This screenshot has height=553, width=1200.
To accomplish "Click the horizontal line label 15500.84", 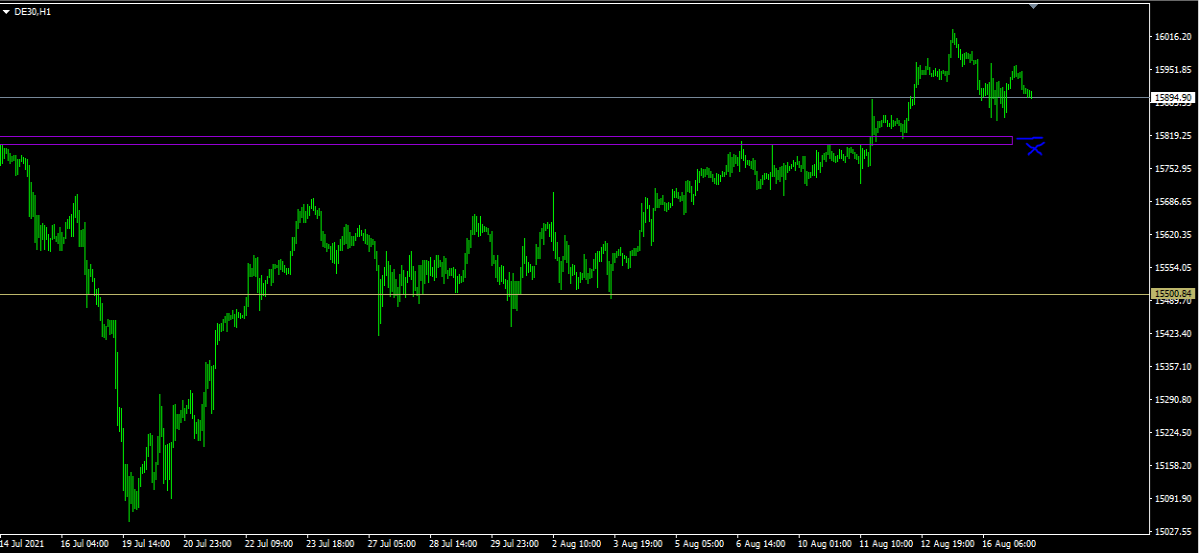I will (1174, 294).
